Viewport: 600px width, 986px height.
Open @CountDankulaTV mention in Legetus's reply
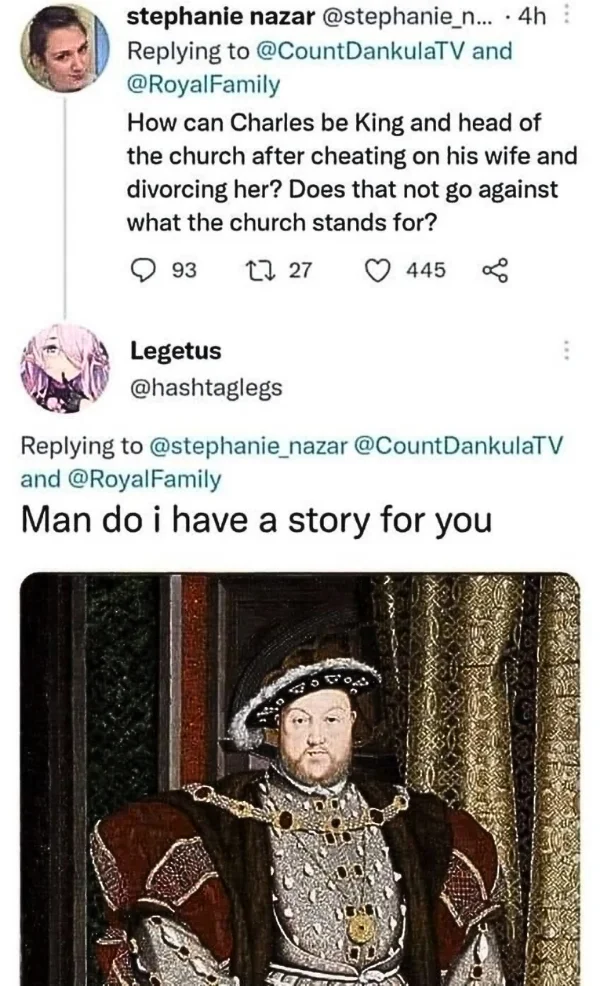pyautogui.click(x=459, y=446)
